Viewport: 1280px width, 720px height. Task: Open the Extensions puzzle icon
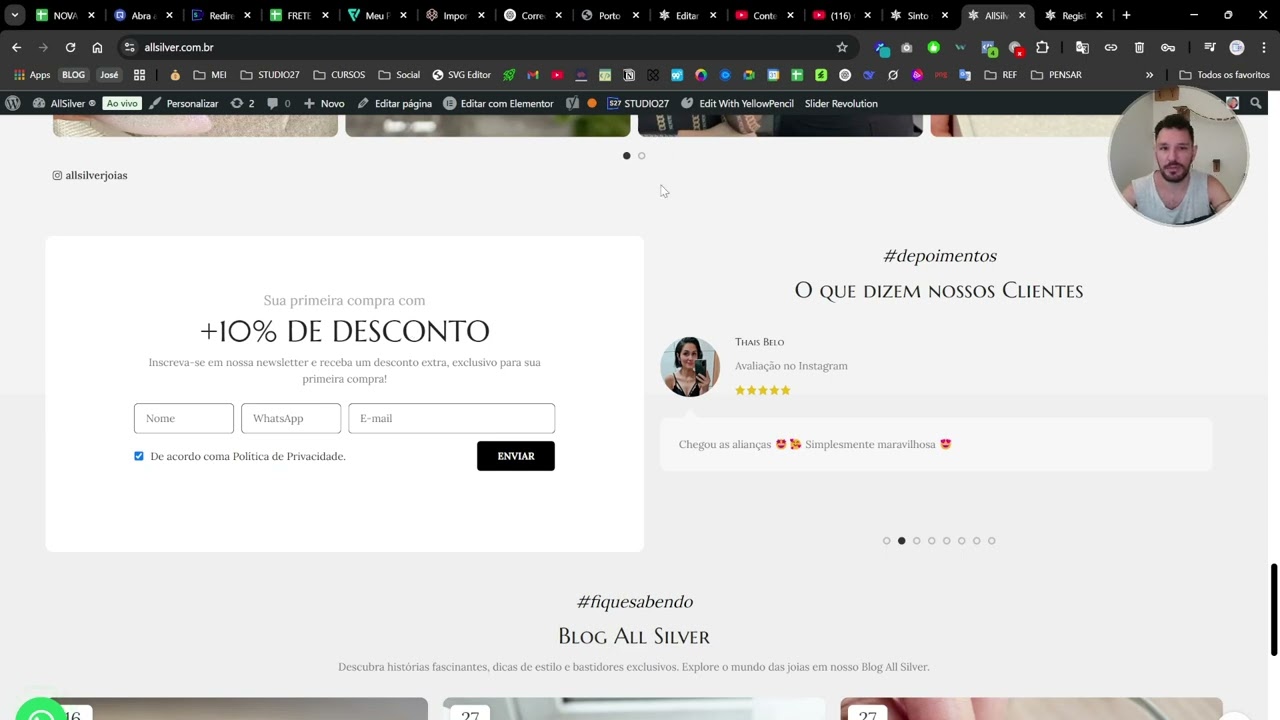pos(1042,47)
